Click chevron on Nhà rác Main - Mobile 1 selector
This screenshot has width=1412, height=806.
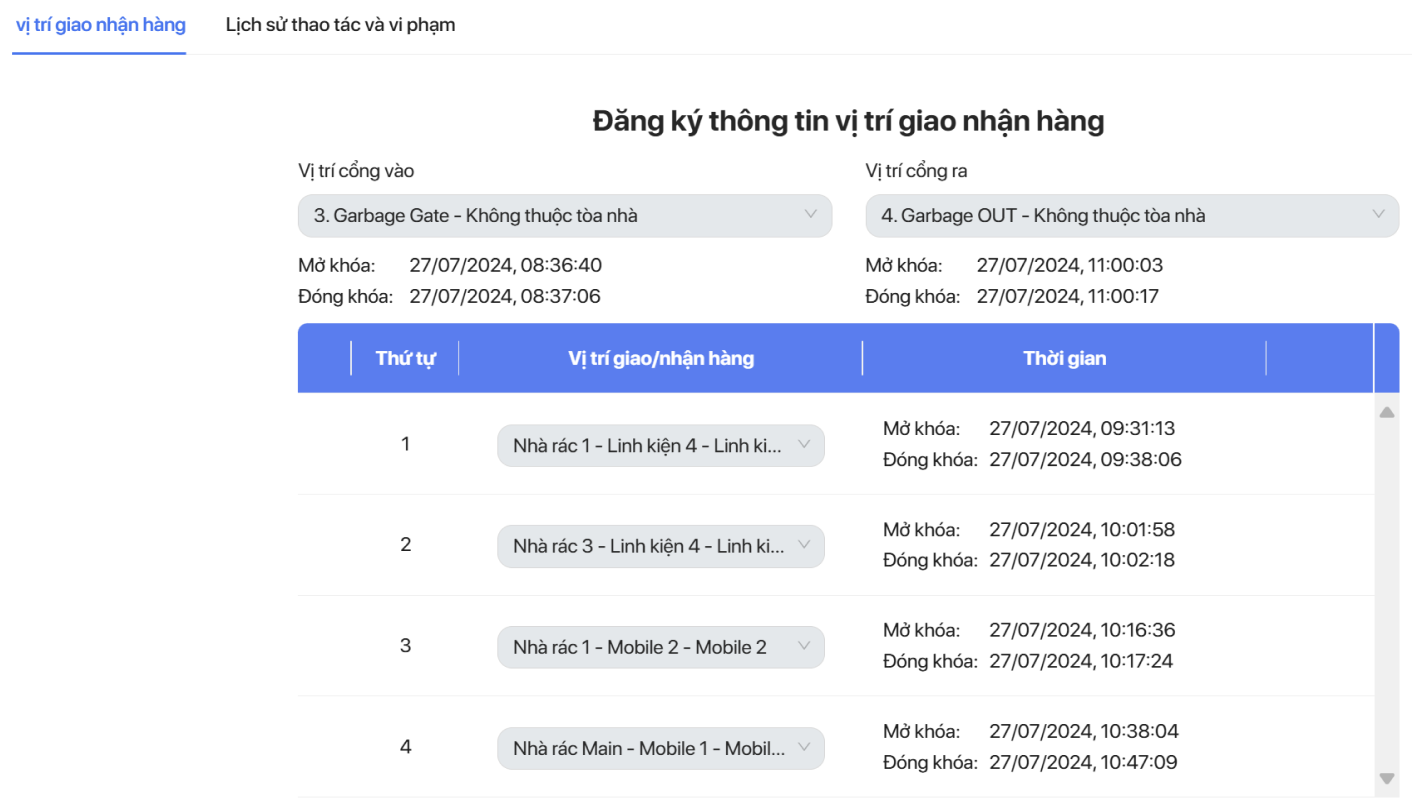pyautogui.click(x=803, y=747)
